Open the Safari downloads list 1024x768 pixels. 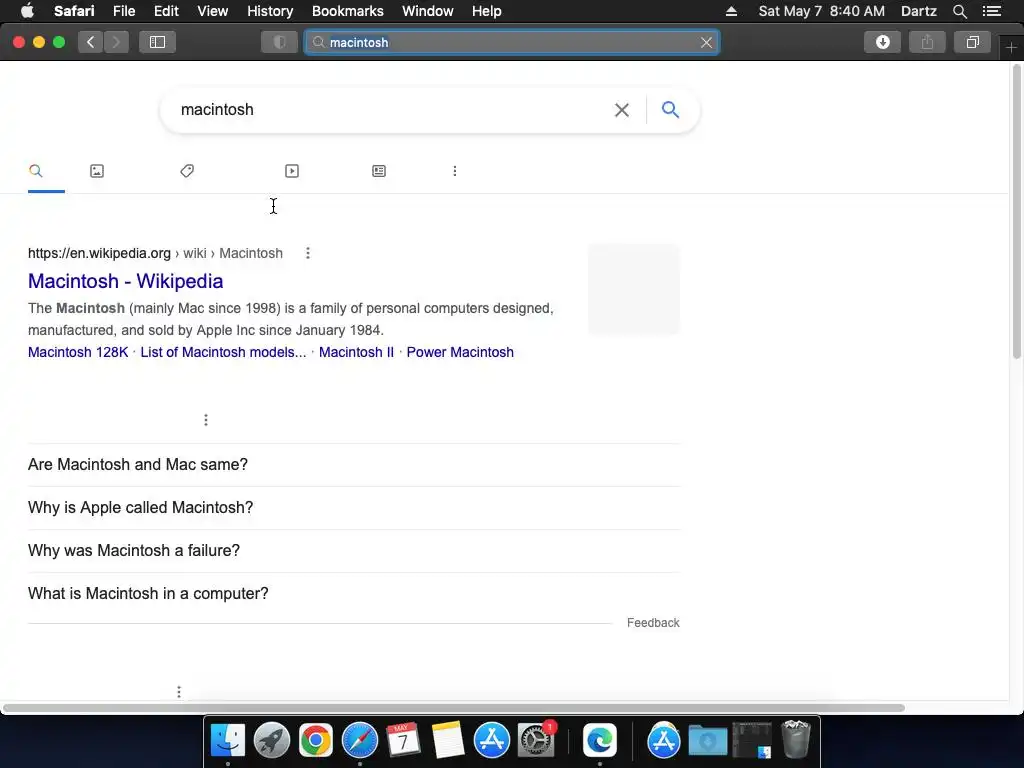coord(882,42)
